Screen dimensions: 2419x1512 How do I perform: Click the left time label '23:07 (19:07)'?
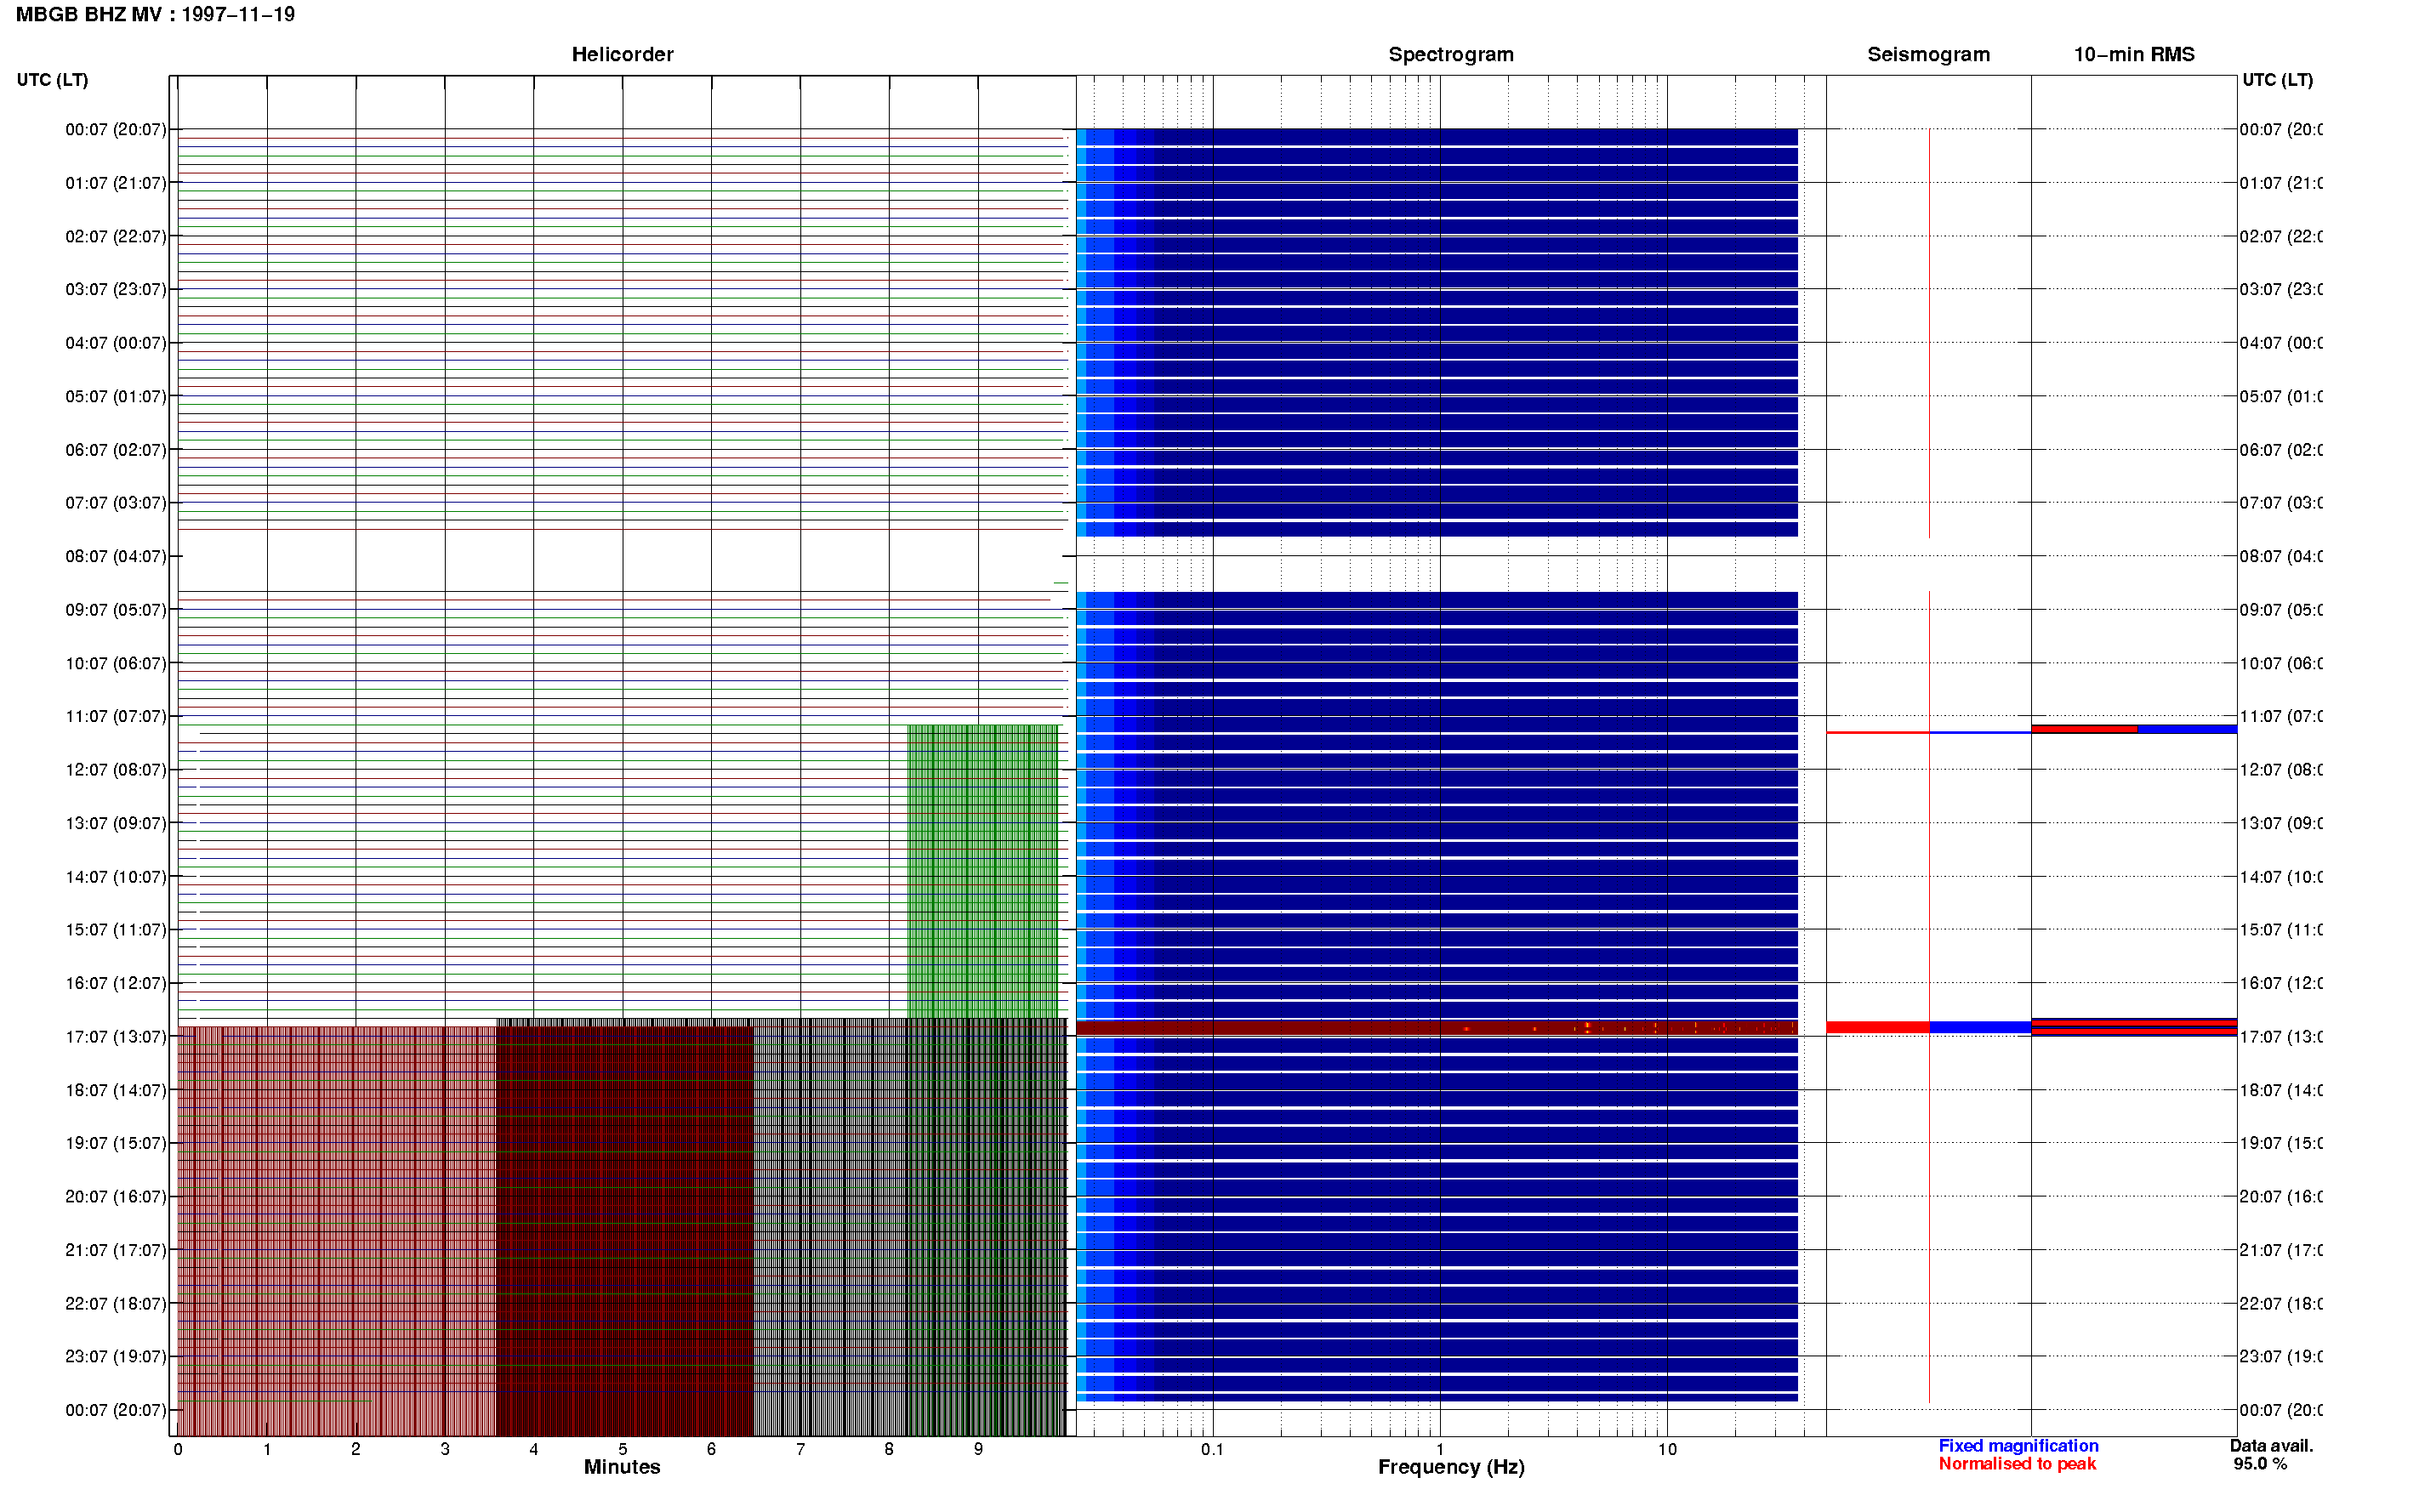116,1356
